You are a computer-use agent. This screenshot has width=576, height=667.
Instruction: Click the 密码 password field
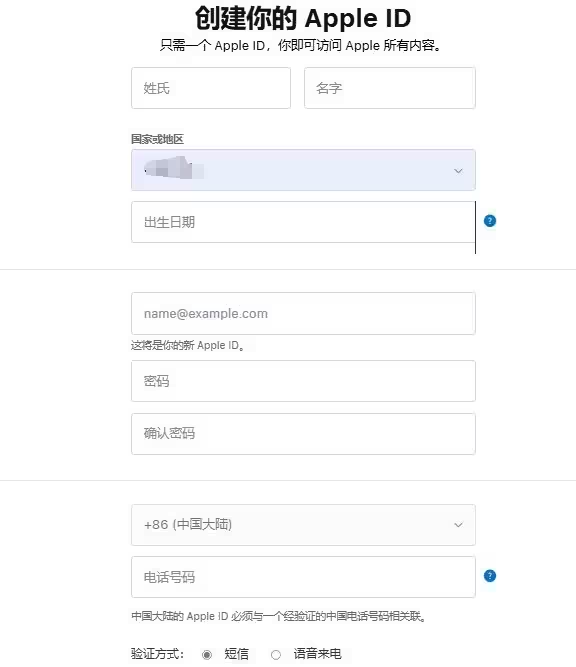point(303,381)
